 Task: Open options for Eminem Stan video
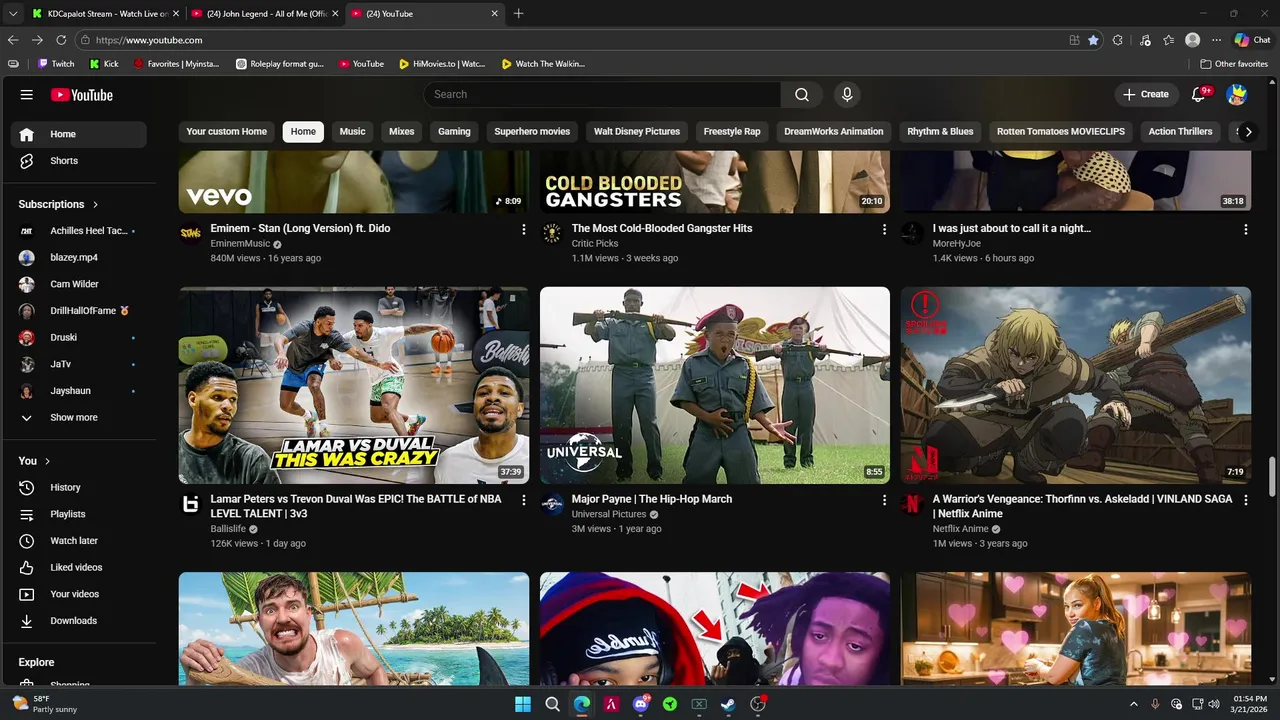click(x=523, y=229)
